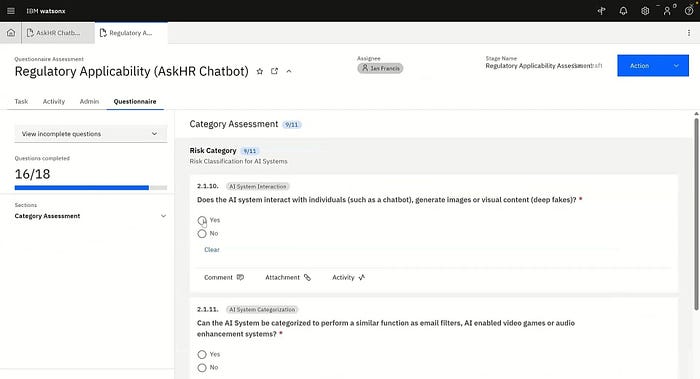Open the Activity tab
The height and width of the screenshot is (379, 700).
coord(54,101)
